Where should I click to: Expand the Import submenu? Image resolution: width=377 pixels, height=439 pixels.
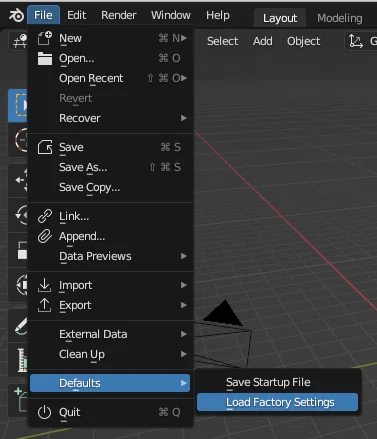[110, 285]
